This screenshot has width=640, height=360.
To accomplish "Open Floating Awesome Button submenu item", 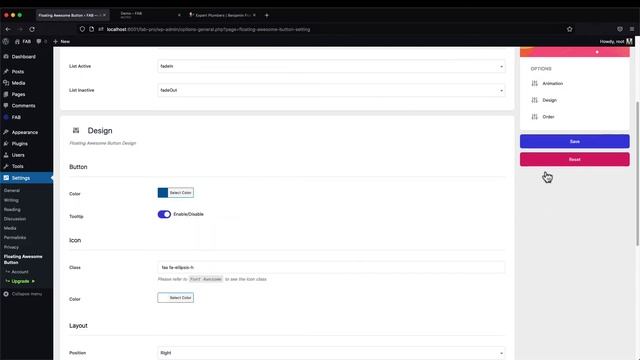I will (x=23, y=259).
